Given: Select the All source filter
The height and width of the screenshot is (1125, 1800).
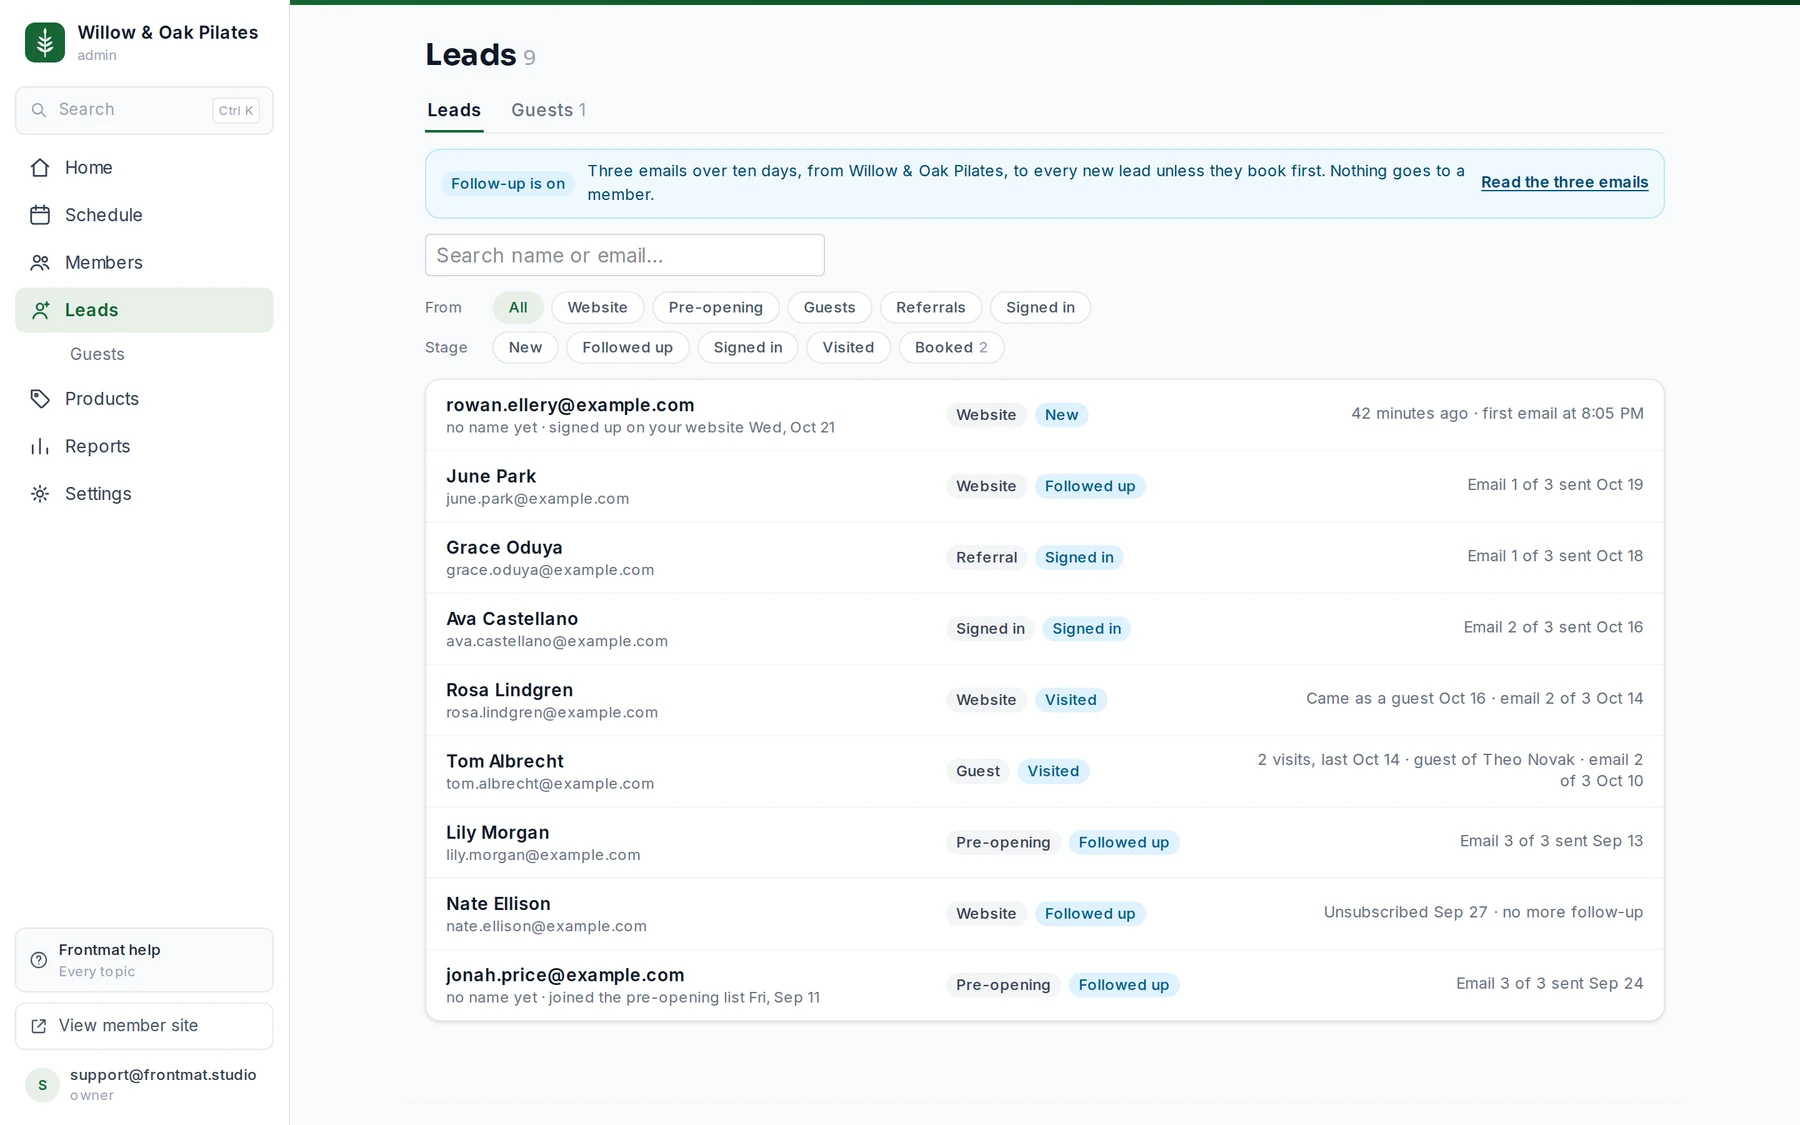Looking at the screenshot, I should [518, 307].
